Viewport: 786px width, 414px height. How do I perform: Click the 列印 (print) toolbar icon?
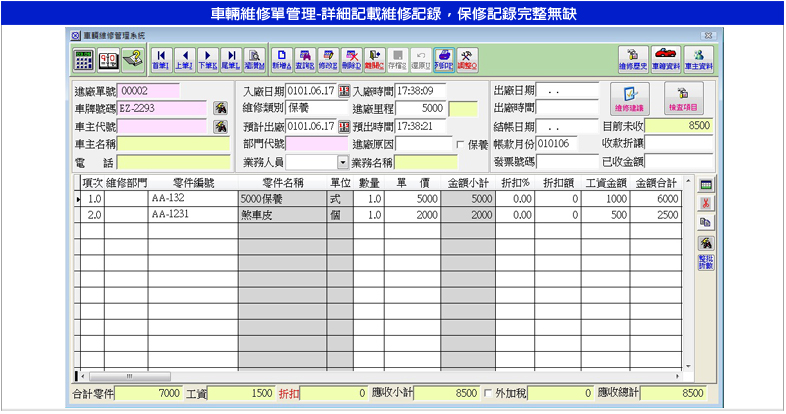[444, 58]
